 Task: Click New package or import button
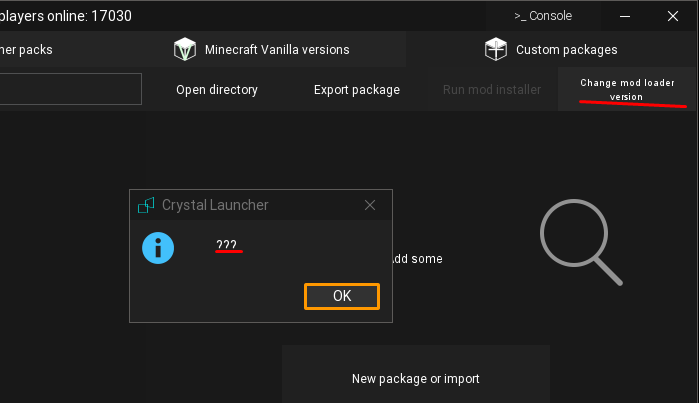coord(416,379)
